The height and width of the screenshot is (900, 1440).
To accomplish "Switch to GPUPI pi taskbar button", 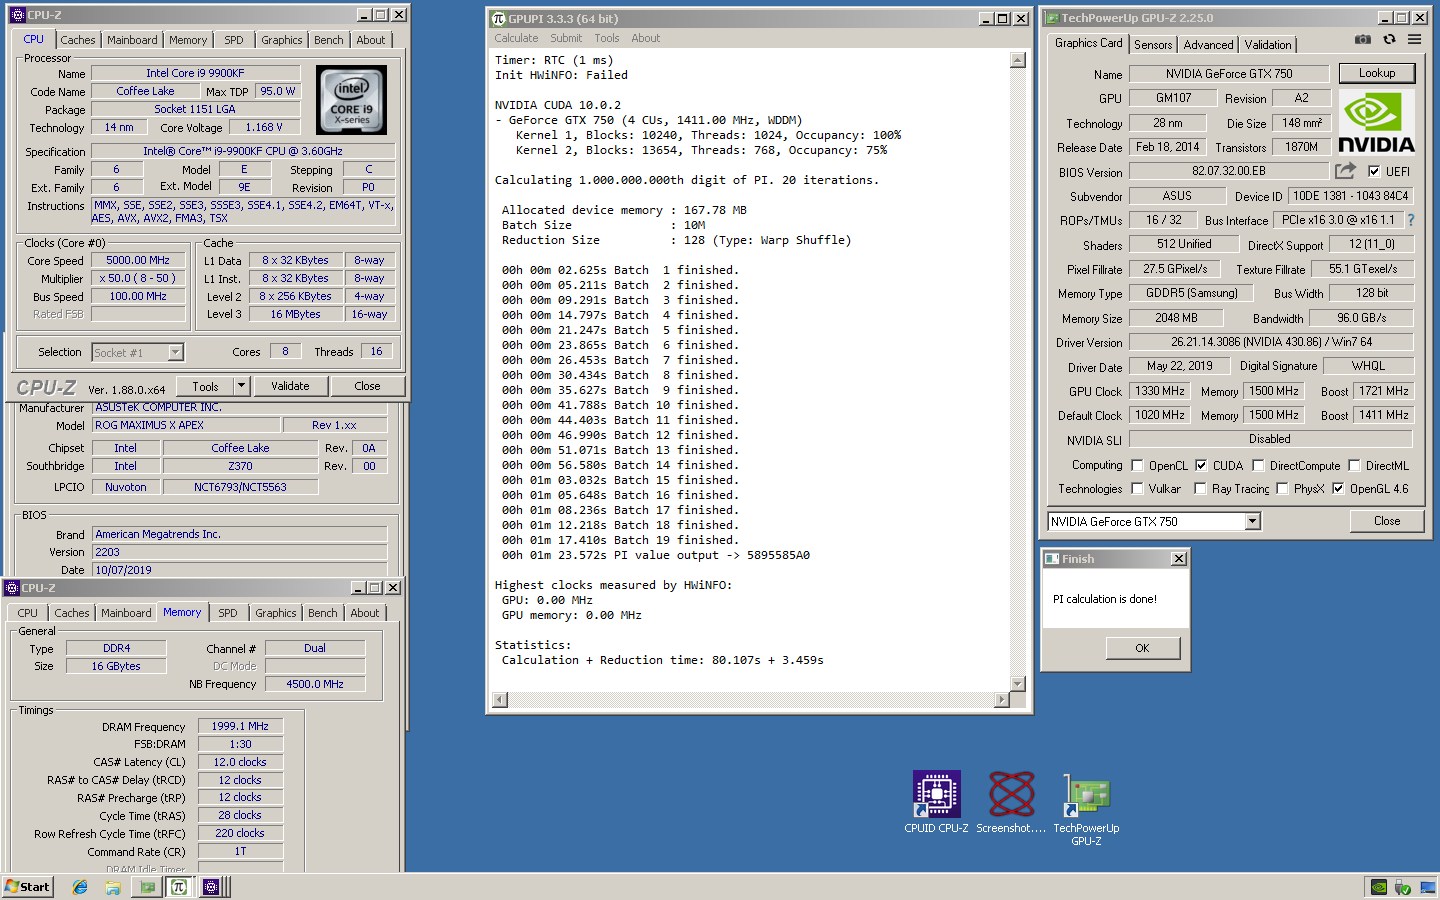I will point(179,887).
